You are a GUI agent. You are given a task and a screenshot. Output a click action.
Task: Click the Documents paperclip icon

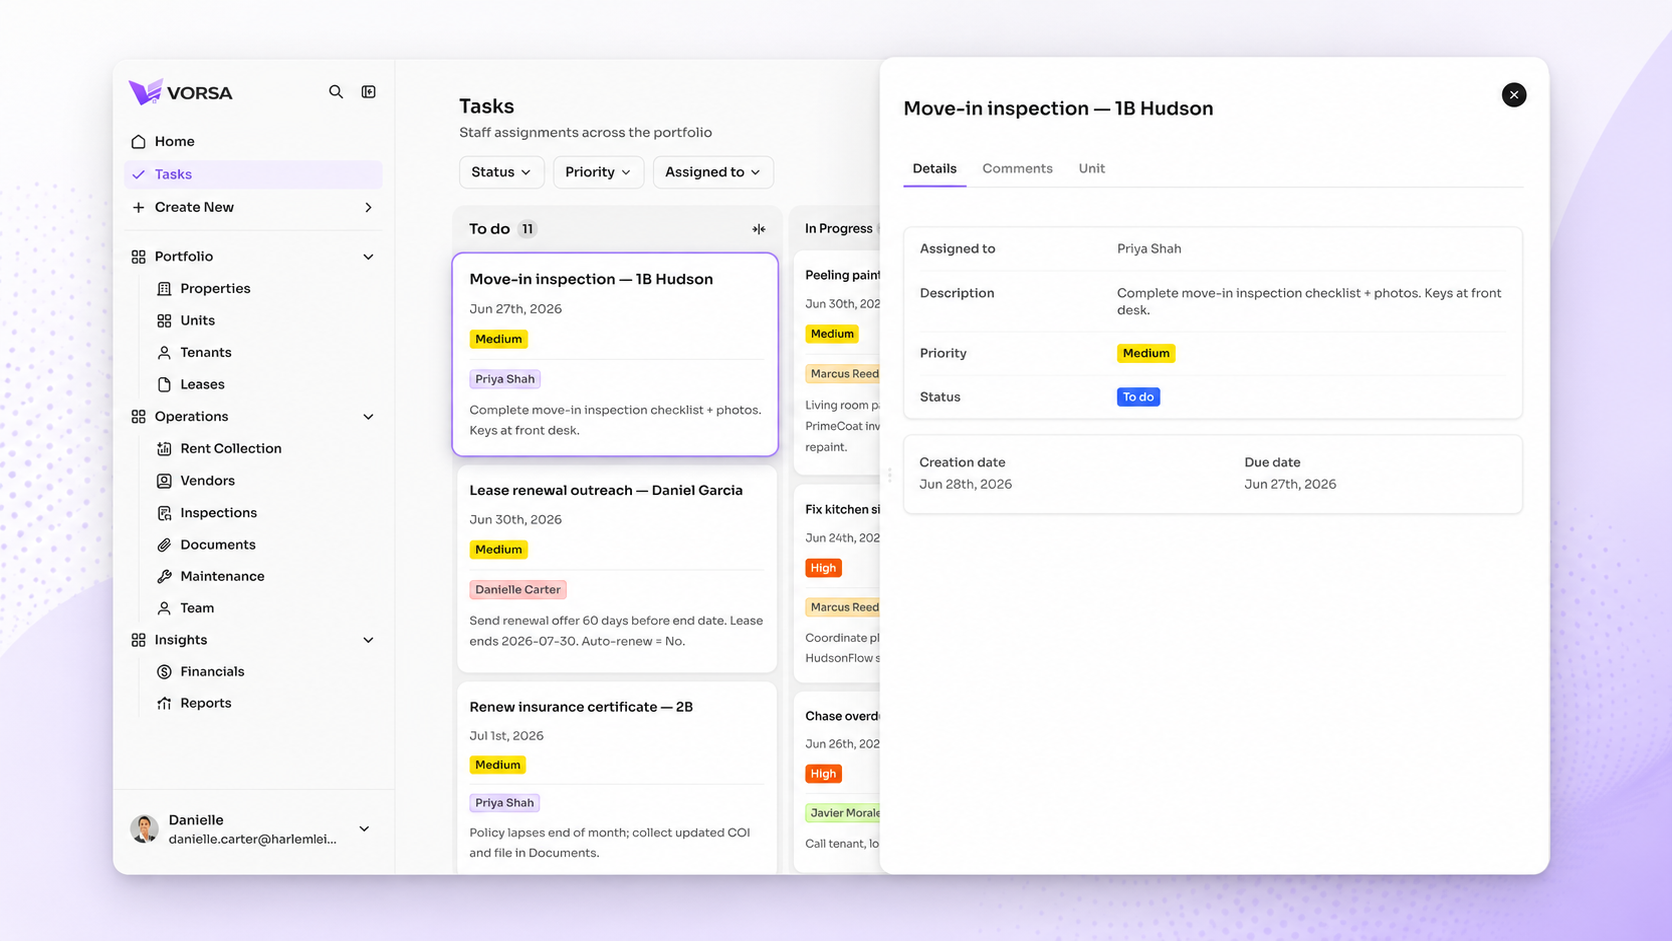(164, 545)
